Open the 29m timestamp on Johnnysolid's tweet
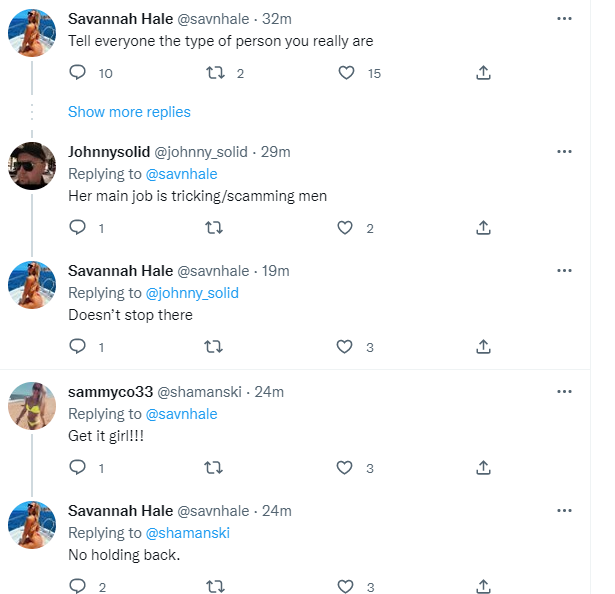 point(275,152)
